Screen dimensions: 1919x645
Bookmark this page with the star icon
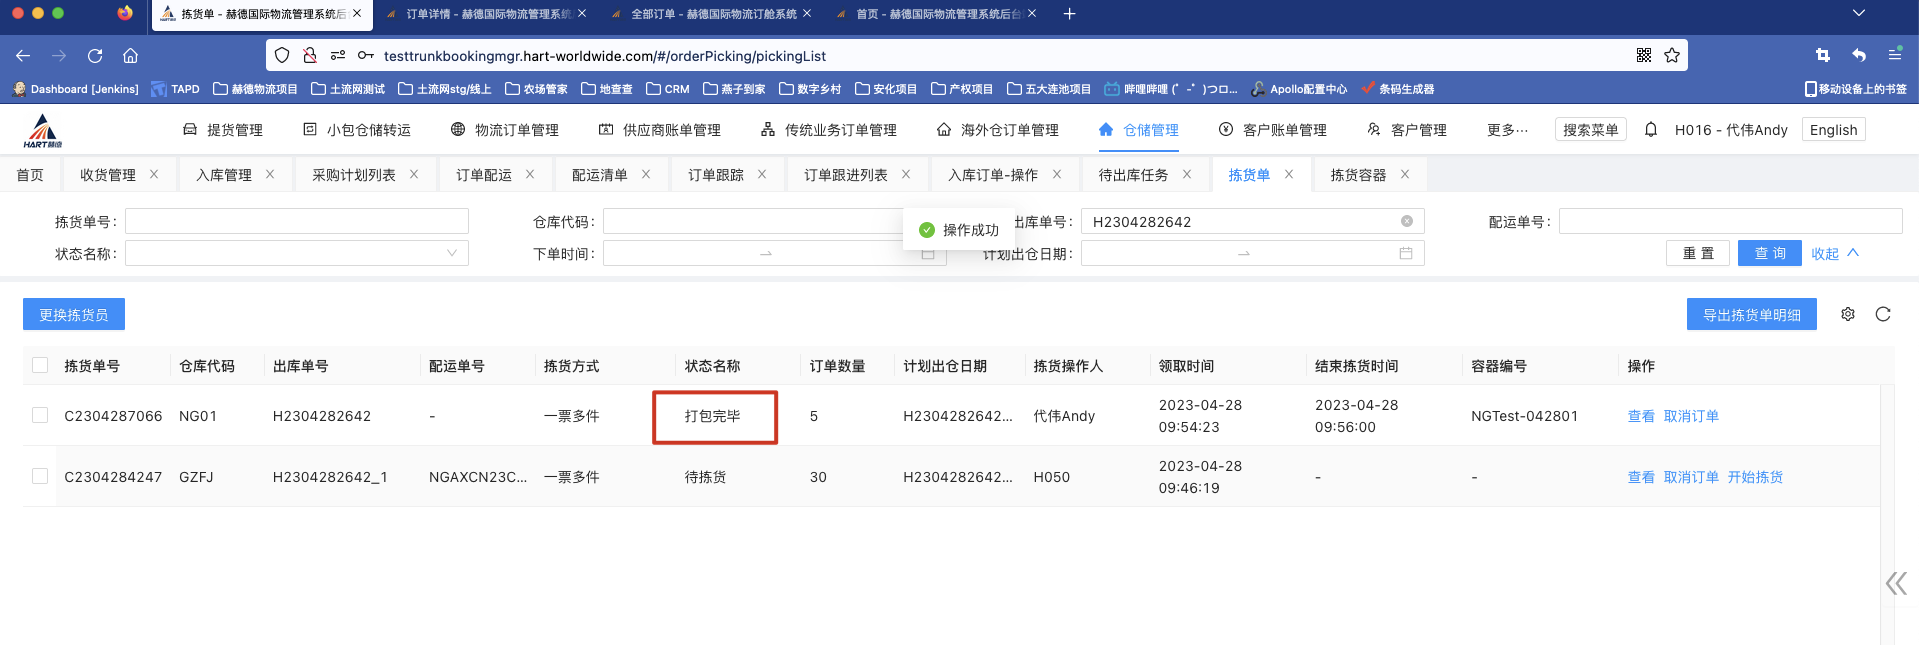pyautogui.click(x=1672, y=55)
